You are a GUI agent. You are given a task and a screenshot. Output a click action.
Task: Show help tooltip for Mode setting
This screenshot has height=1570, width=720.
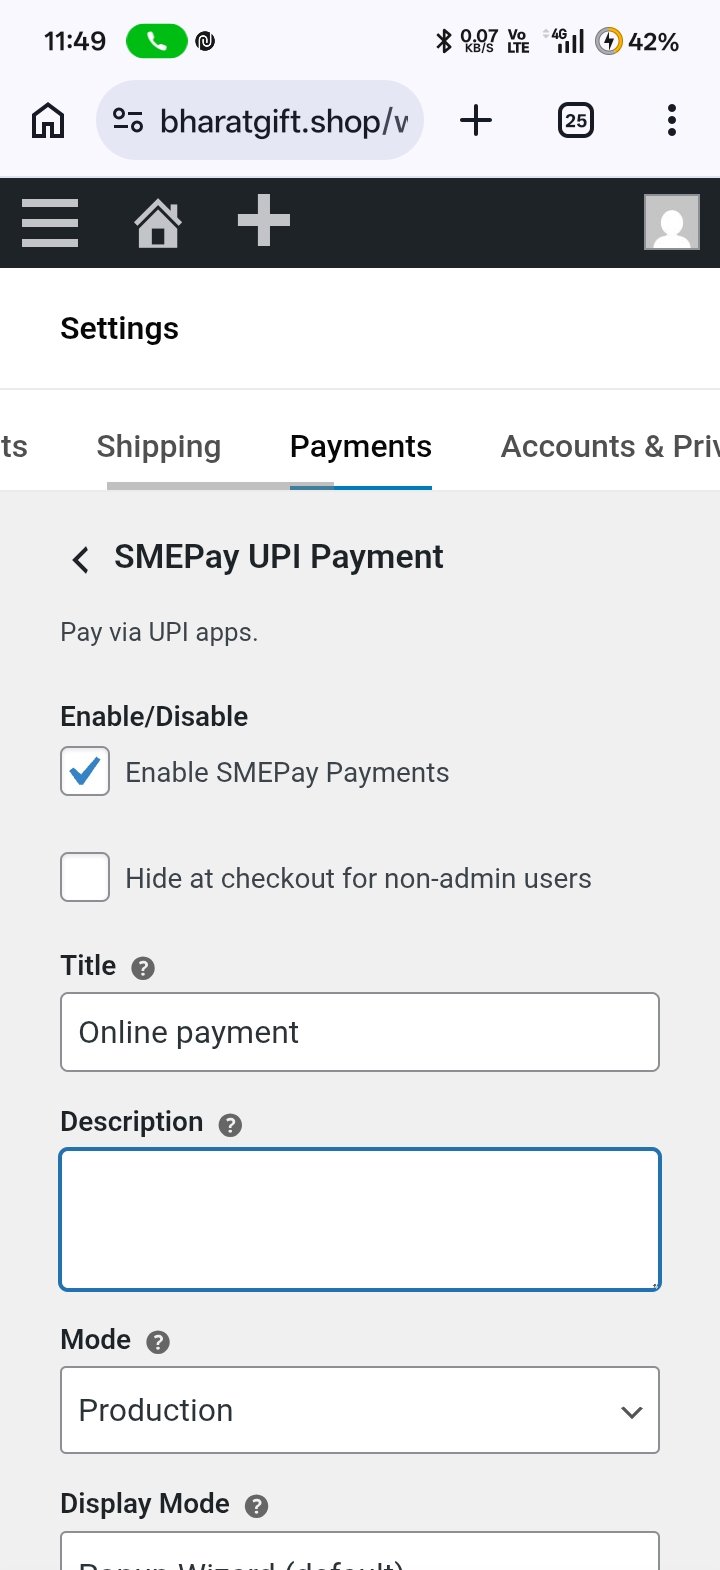click(x=158, y=1342)
